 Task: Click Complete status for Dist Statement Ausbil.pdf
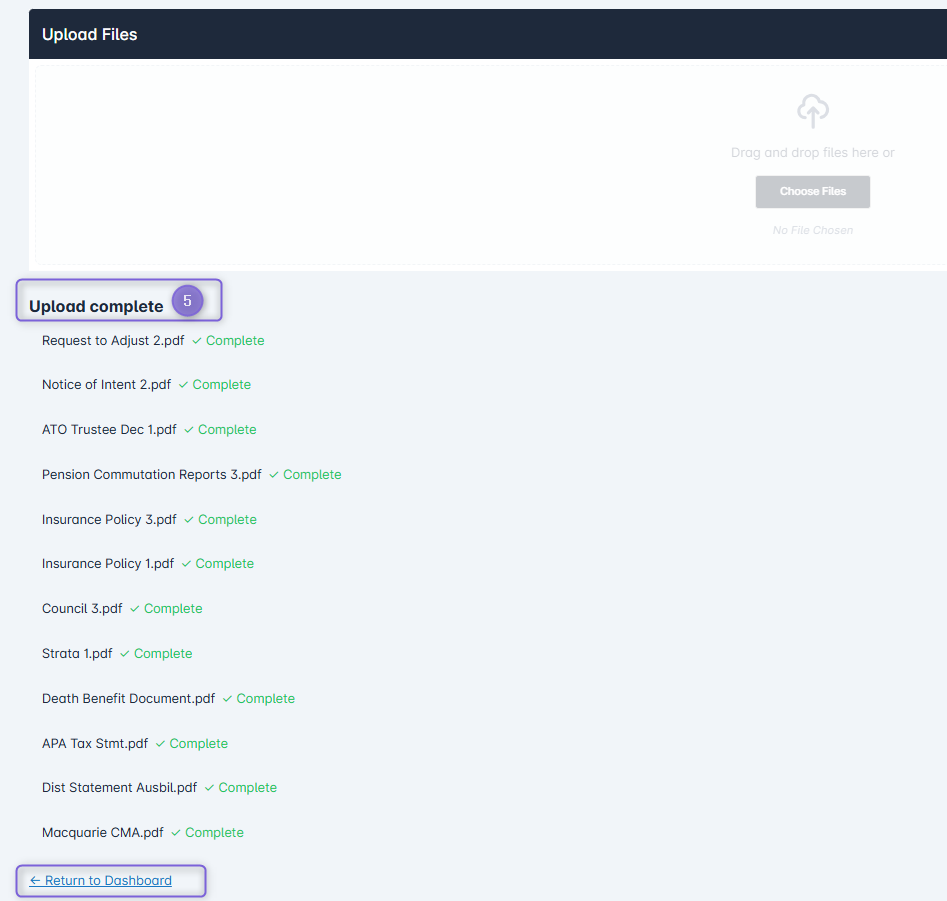coord(248,787)
